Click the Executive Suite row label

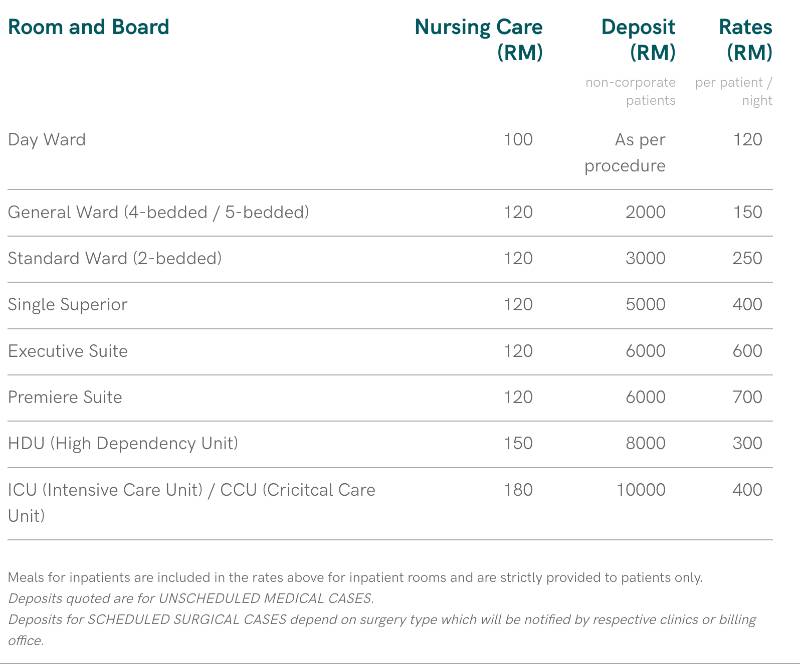coord(67,351)
